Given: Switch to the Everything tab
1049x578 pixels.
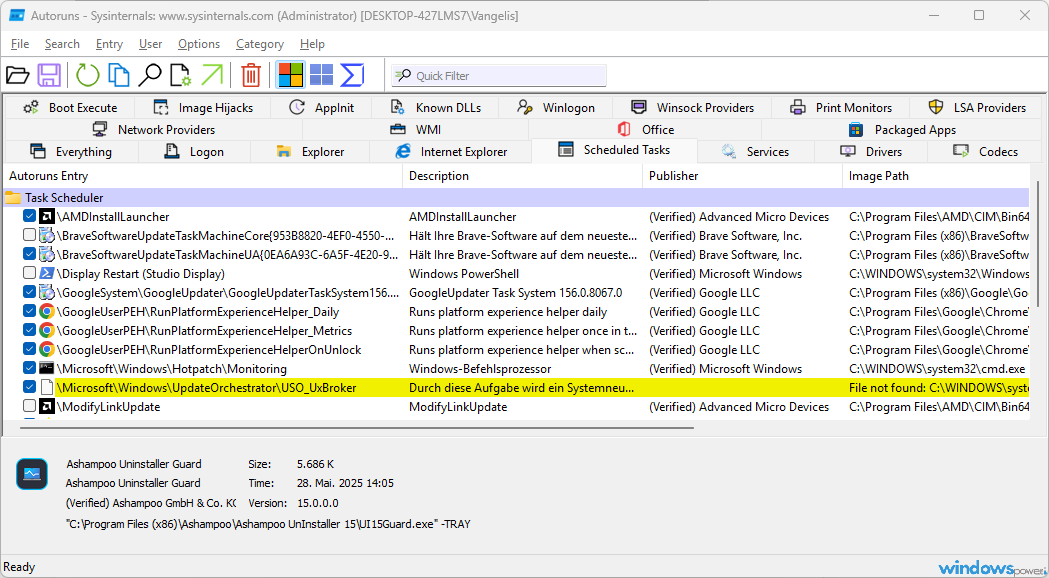Looking at the screenshot, I should [x=72, y=152].
